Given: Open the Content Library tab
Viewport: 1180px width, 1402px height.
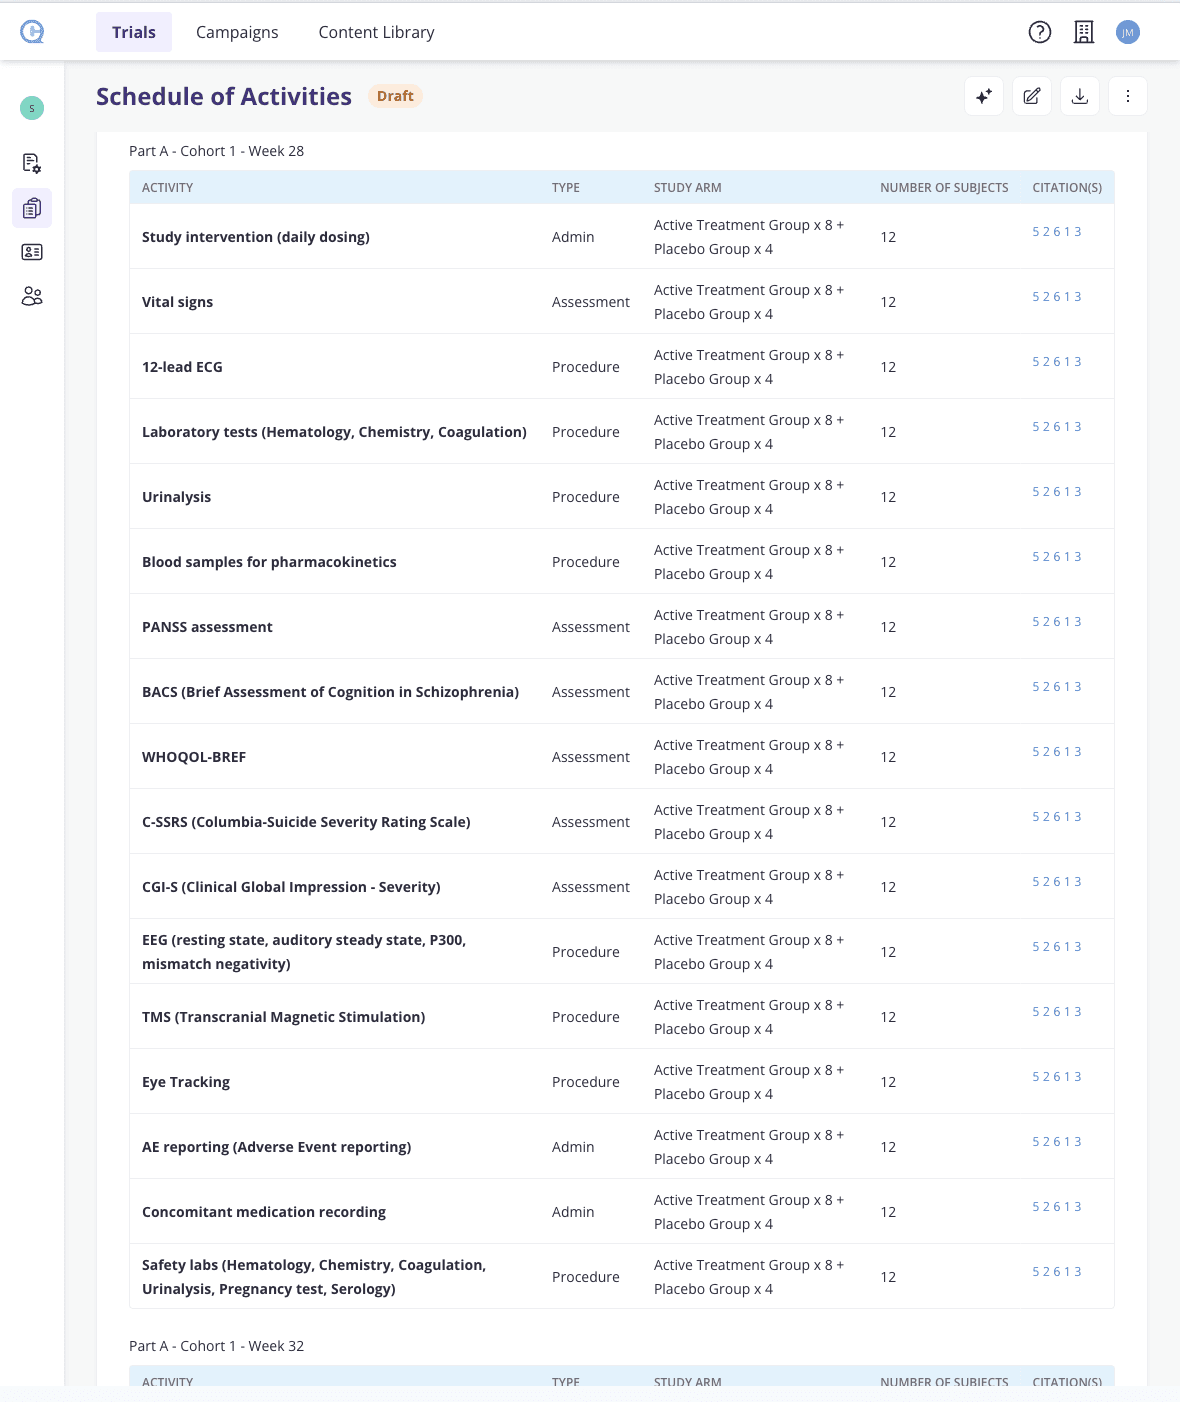Looking at the screenshot, I should (375, 32).
